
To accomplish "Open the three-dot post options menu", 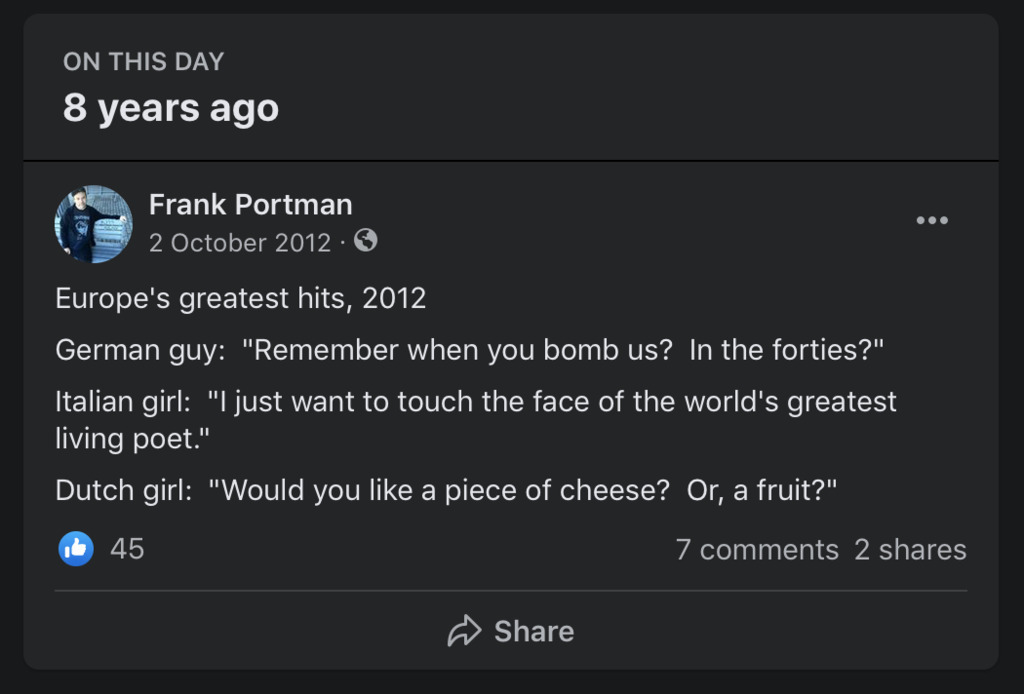I will [x=931, y=221].
